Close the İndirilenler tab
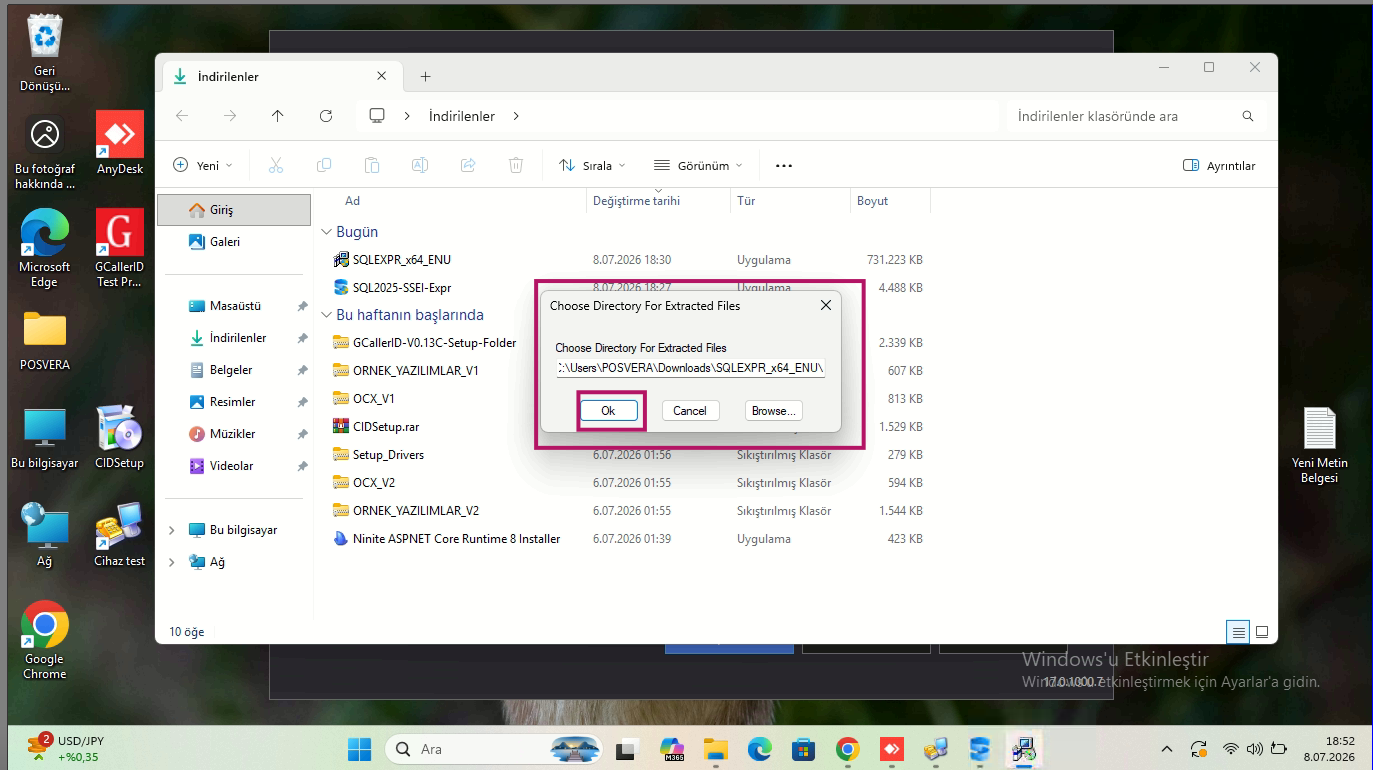The image size is (1373, 770). click(x=382, y=76)
